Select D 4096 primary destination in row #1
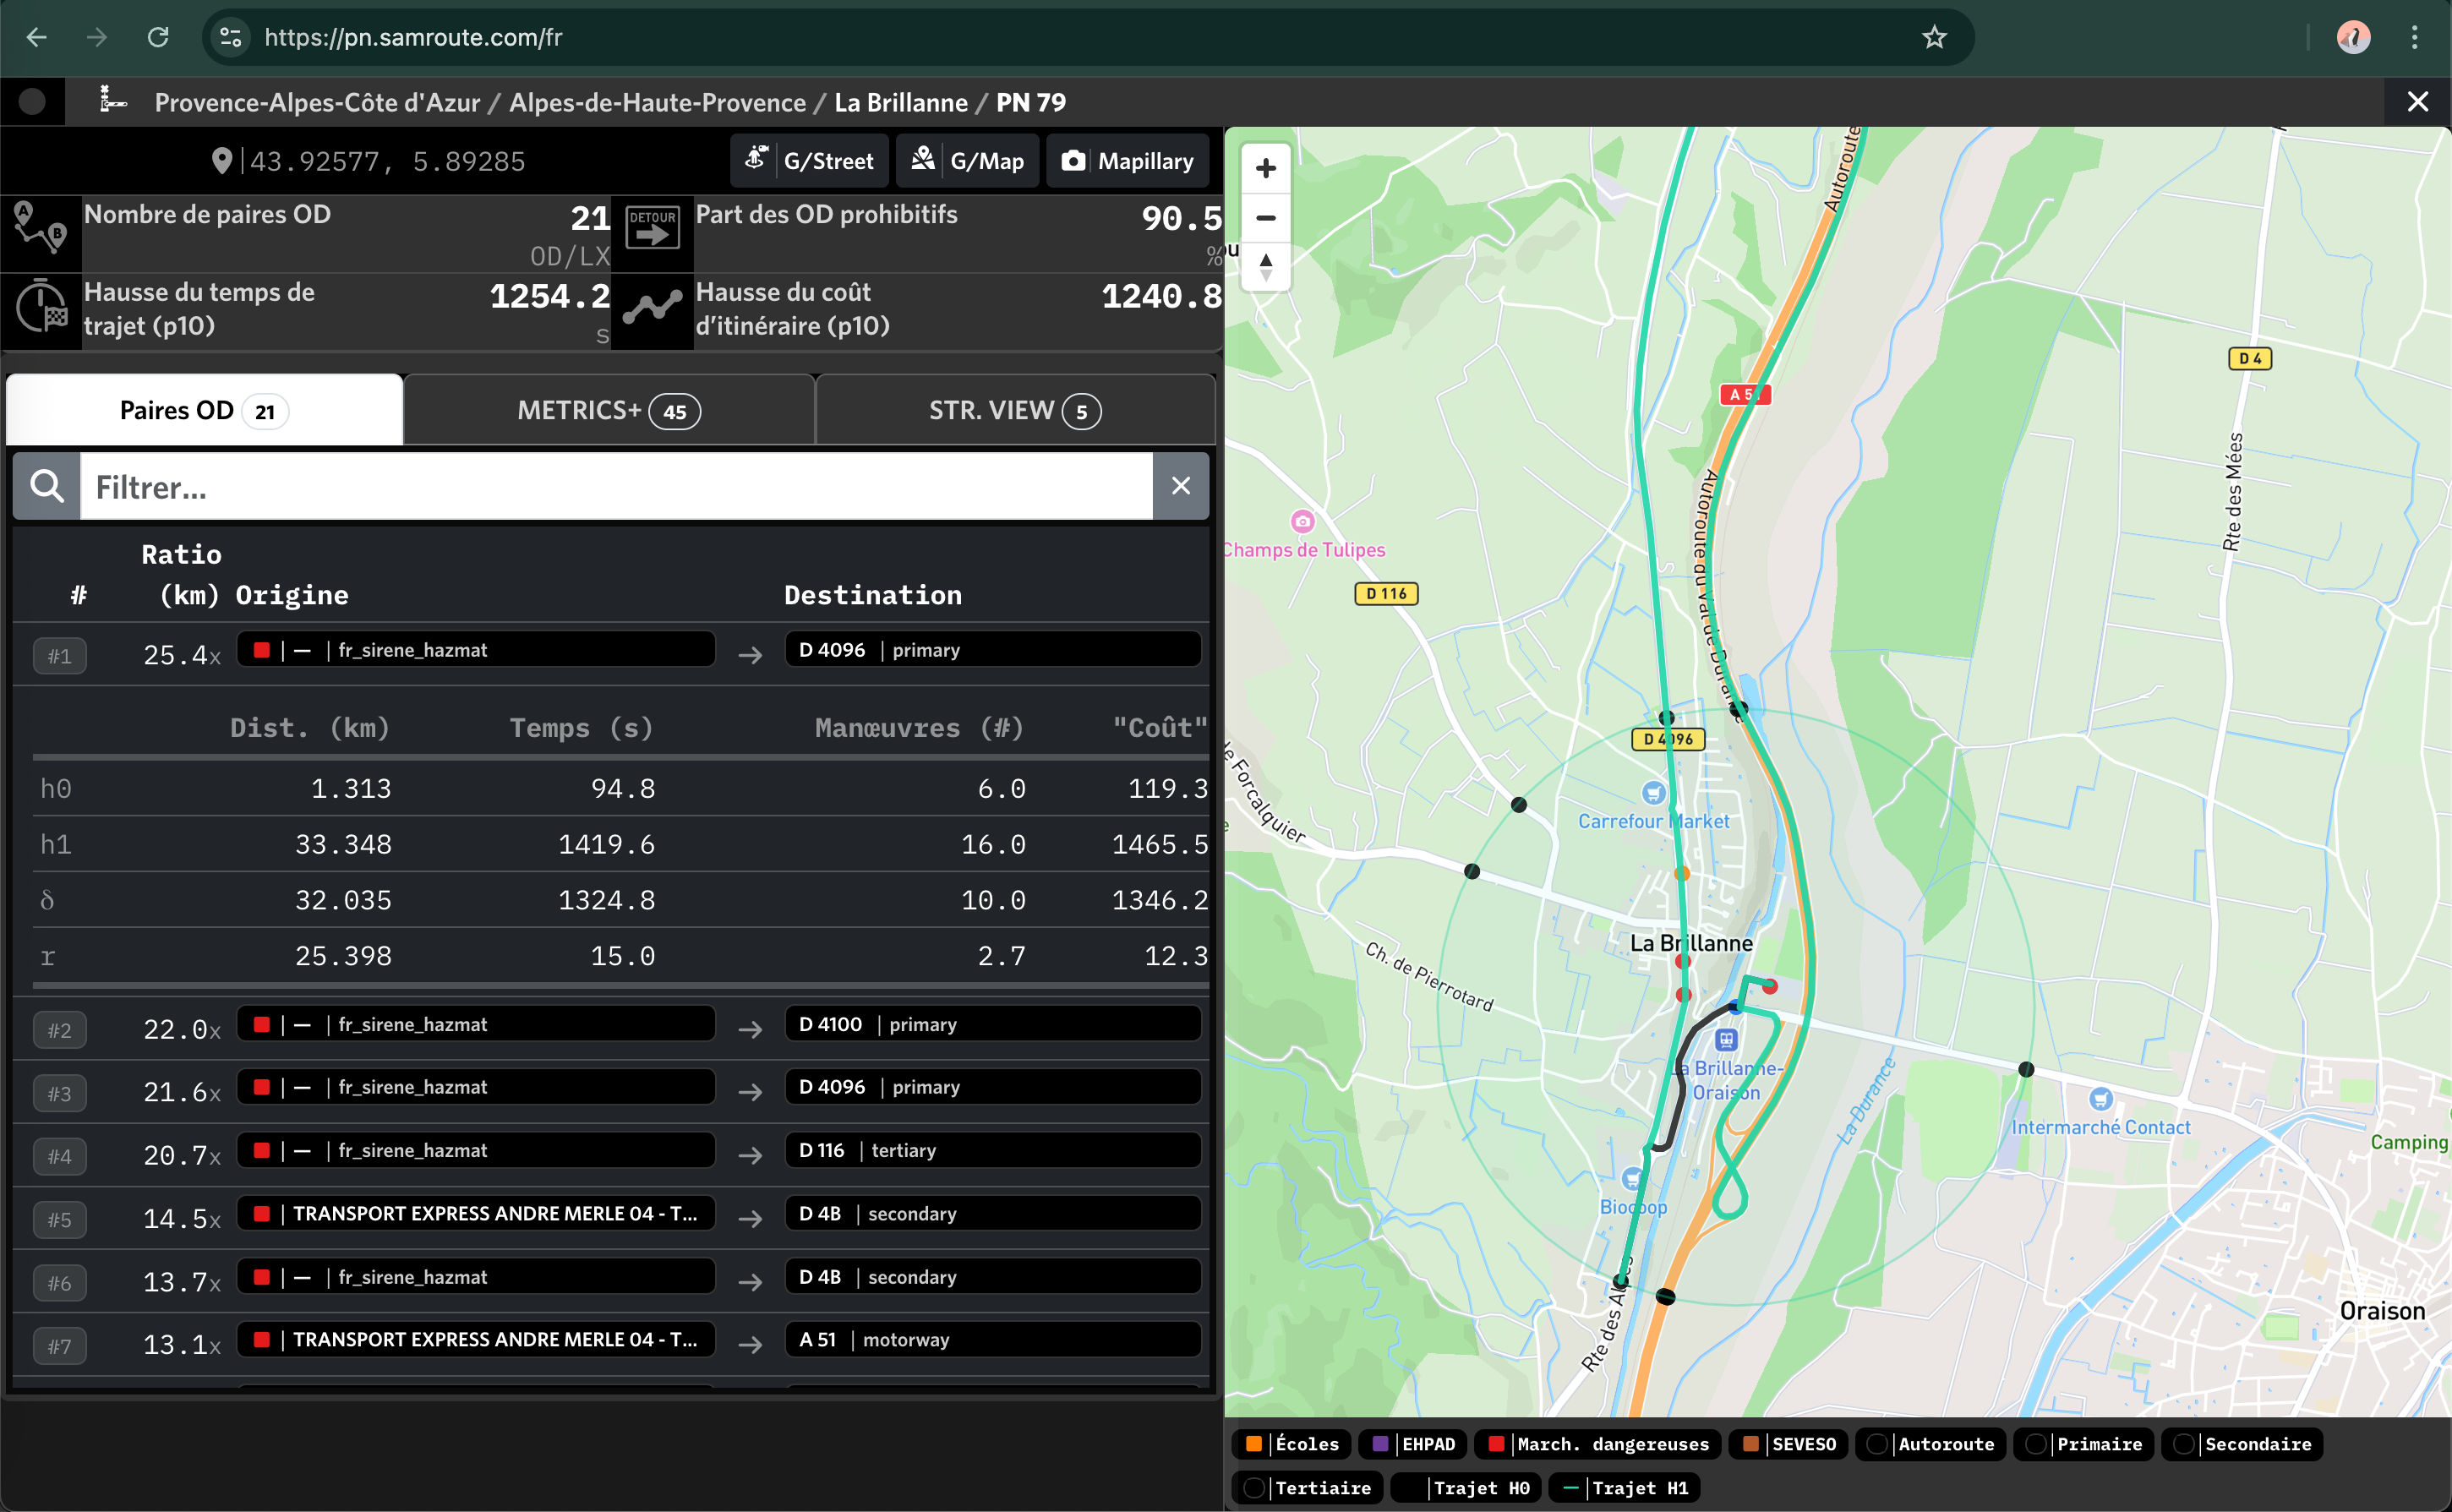 click(x=993, y=650)
